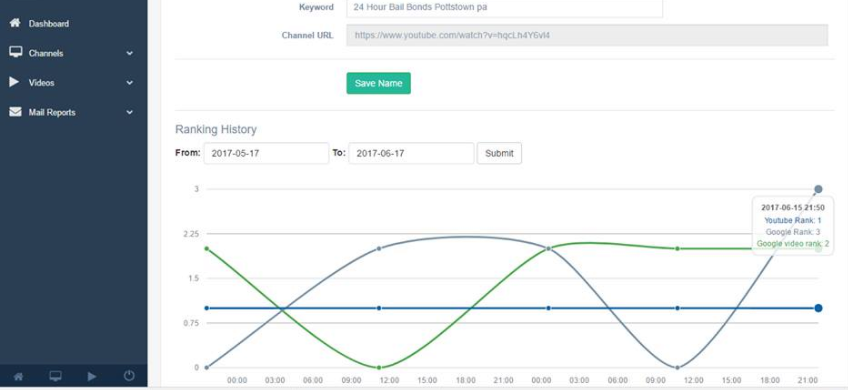Expand the Channels menu chevron
This screenshot has width=848, height=390.
tap(130, 53)
